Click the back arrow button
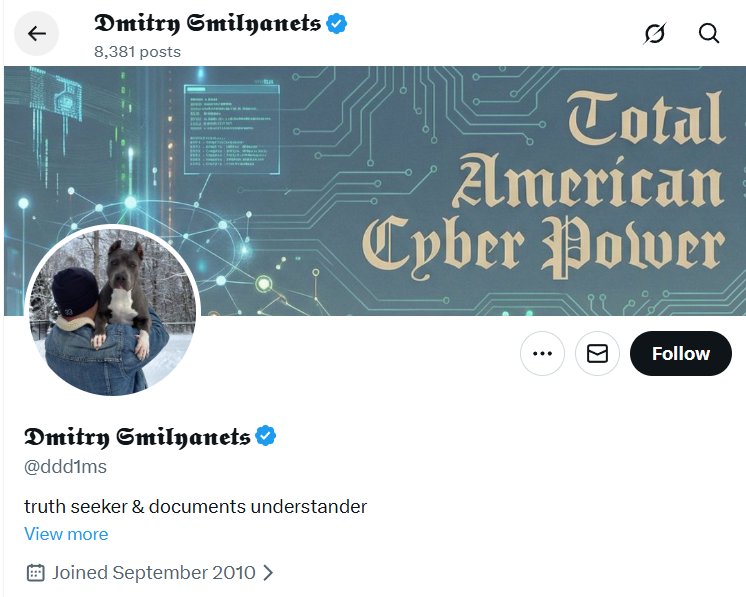This screenshot has height=597, width=746. [x=37, y=34]
